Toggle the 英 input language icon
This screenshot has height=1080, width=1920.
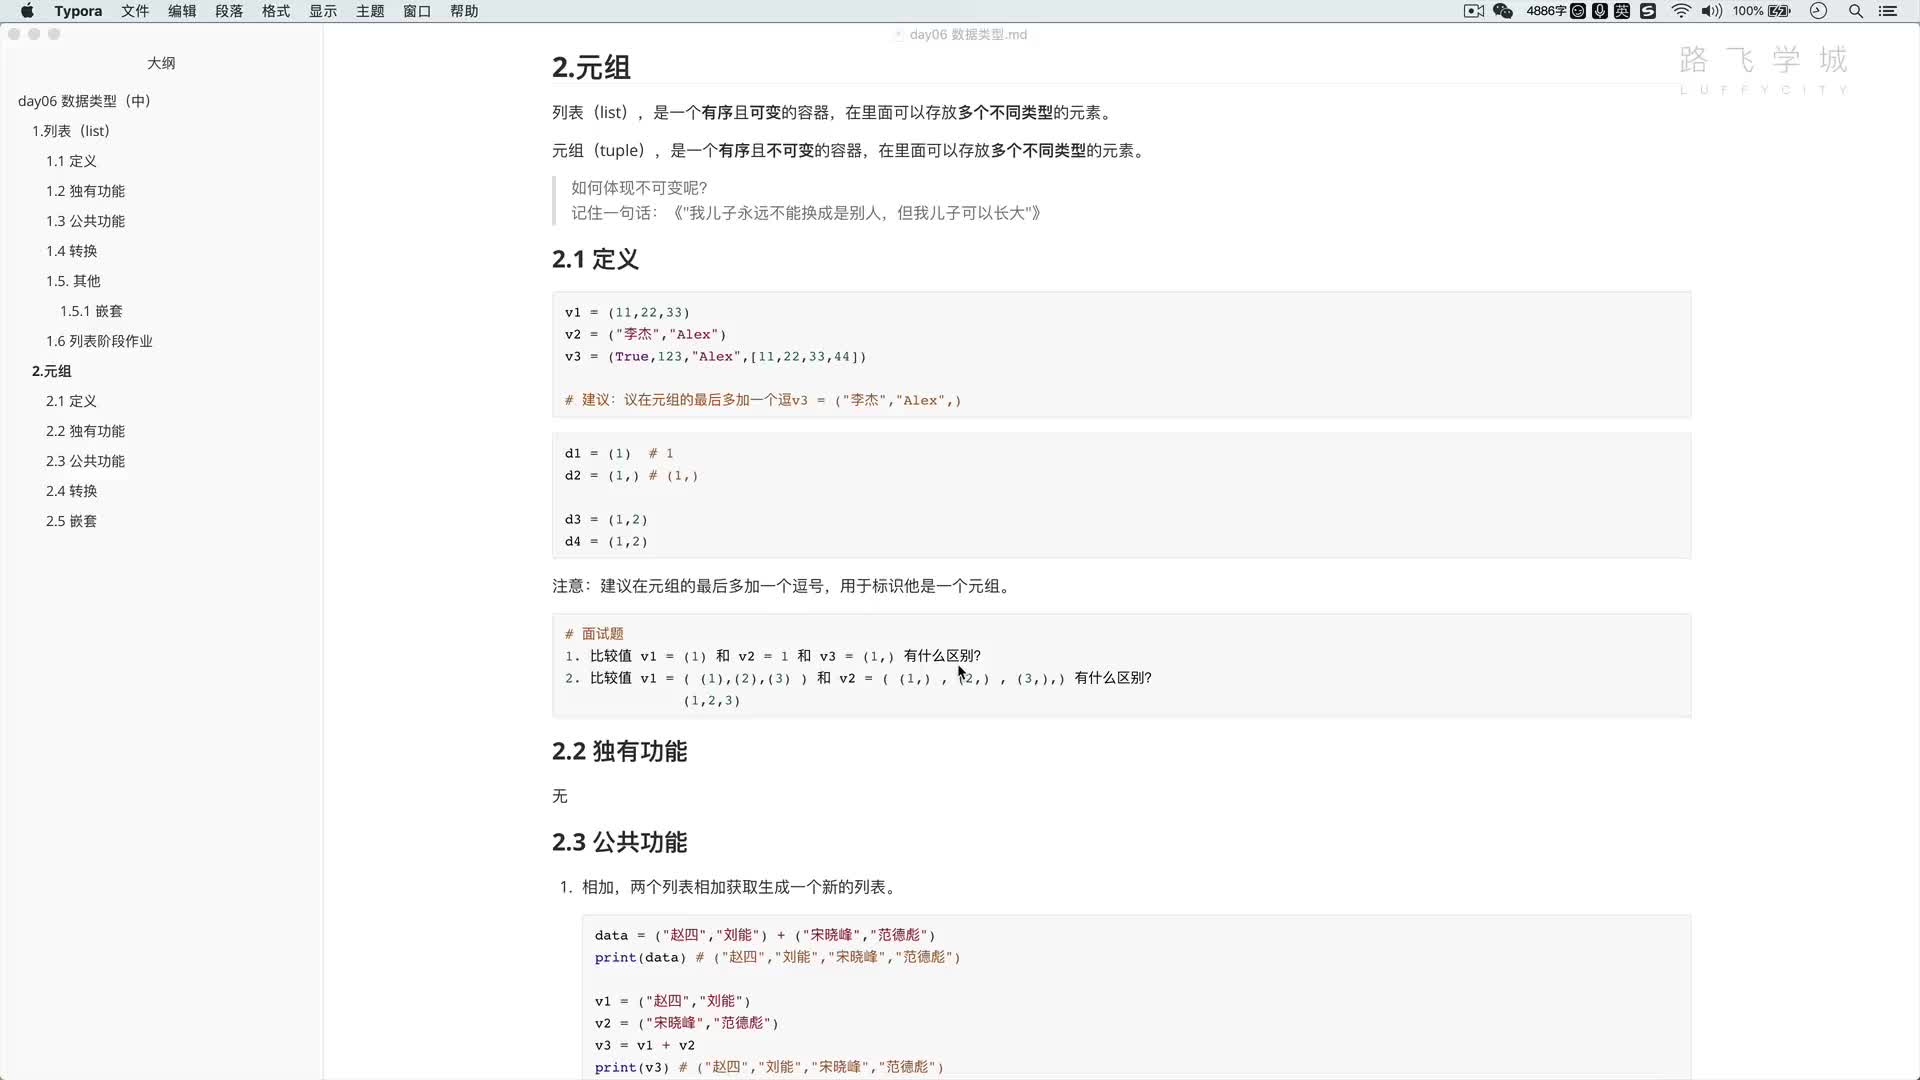(x=1622, y=11)
